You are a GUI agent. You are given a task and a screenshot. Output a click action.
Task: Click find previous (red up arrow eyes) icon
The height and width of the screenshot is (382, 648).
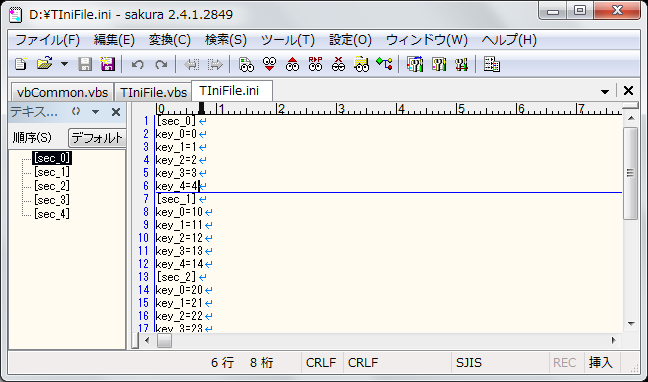coord(293,64)
